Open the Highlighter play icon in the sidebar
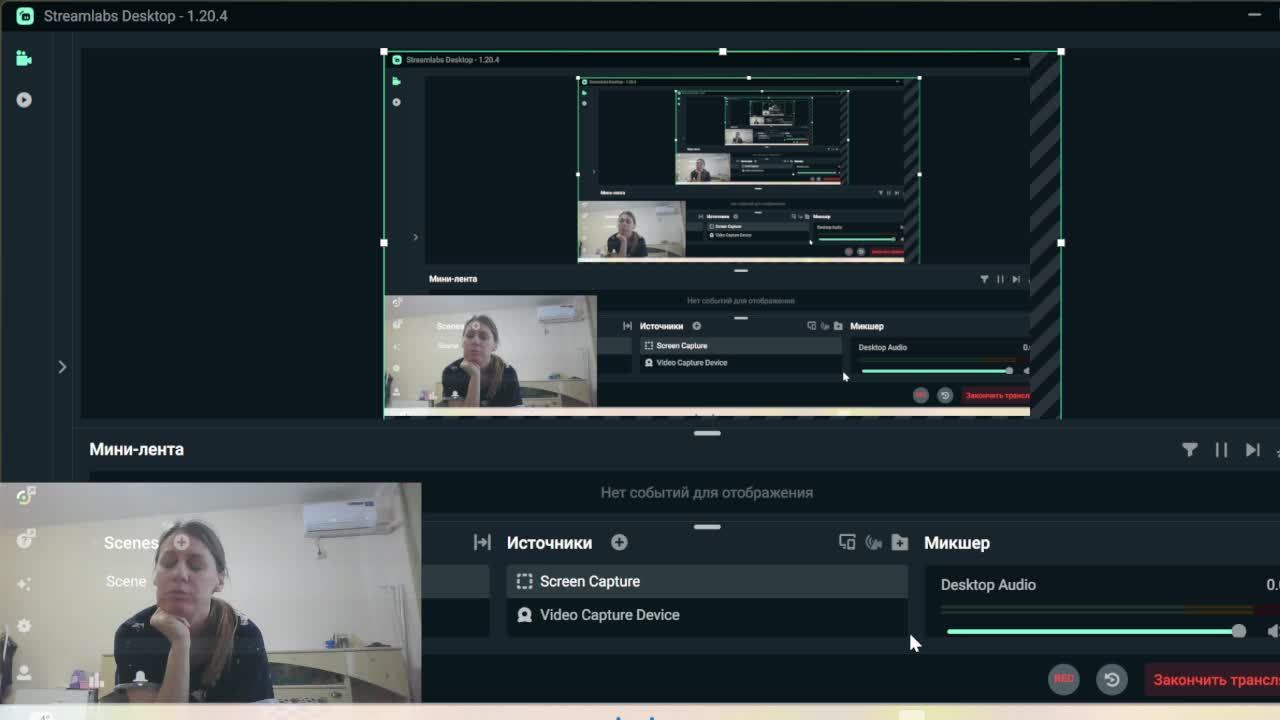This screenshot has width=1280, height=720. [x=24, y=100]
